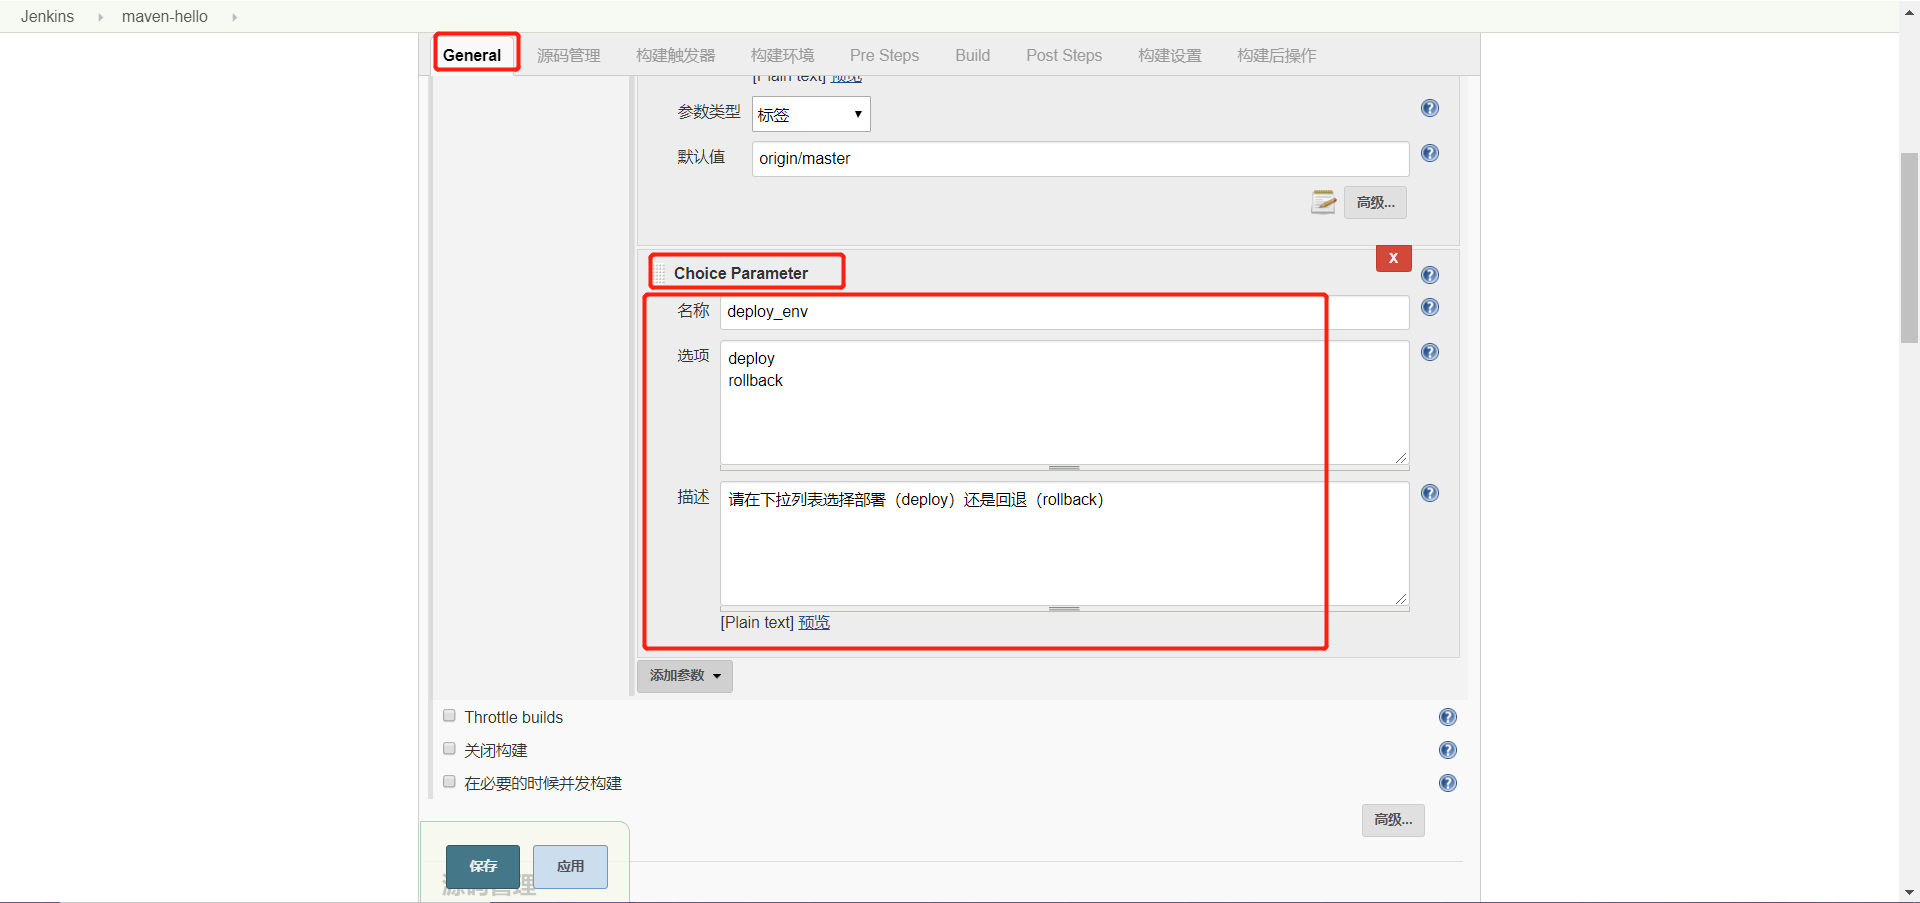The width and height of the screenshot is (1920, 903).
Task: Delete Choice Parameter with red X
Action: coord(1393,258)
